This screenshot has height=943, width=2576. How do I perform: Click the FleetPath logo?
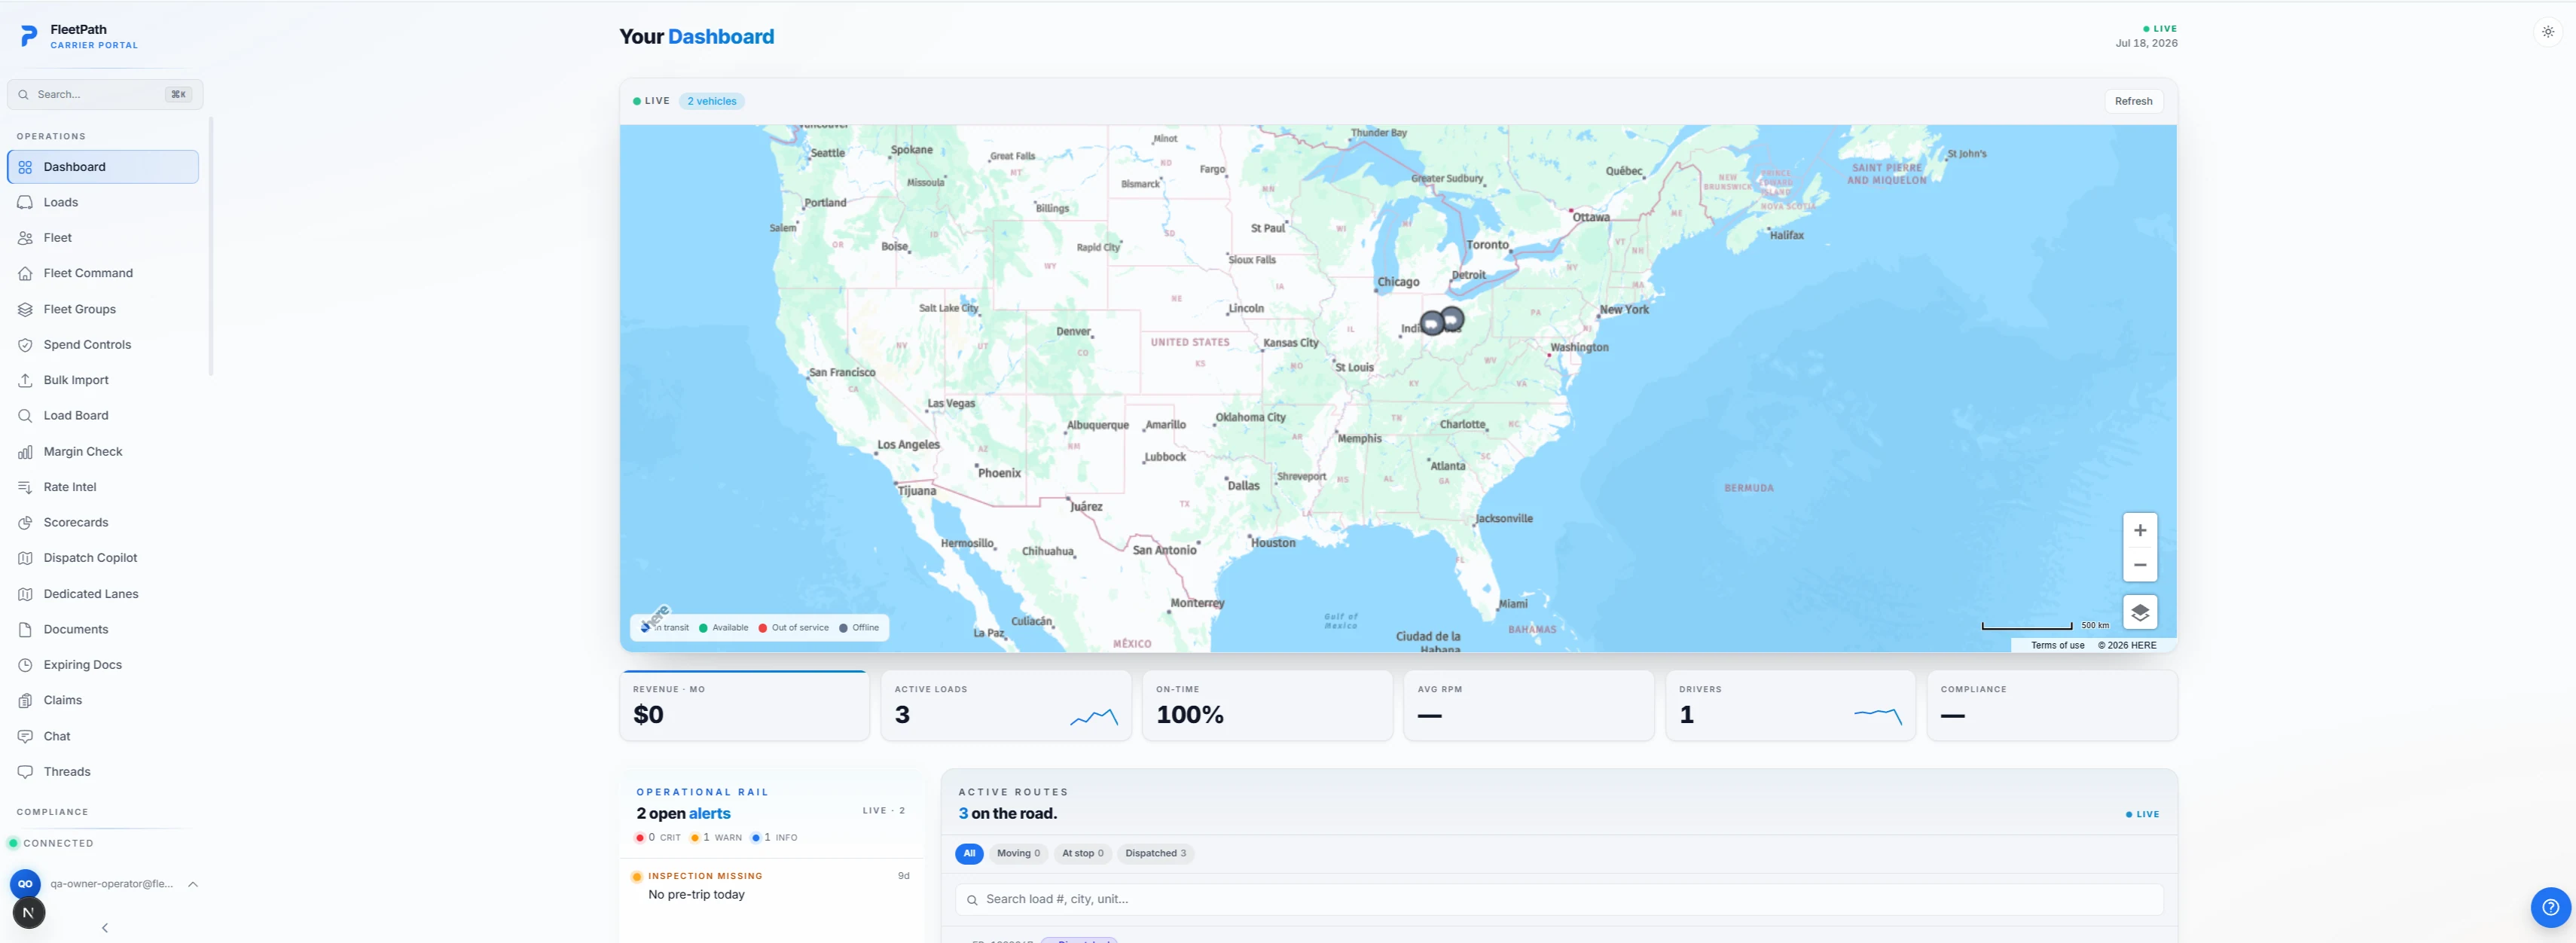(x=29, y=36)
